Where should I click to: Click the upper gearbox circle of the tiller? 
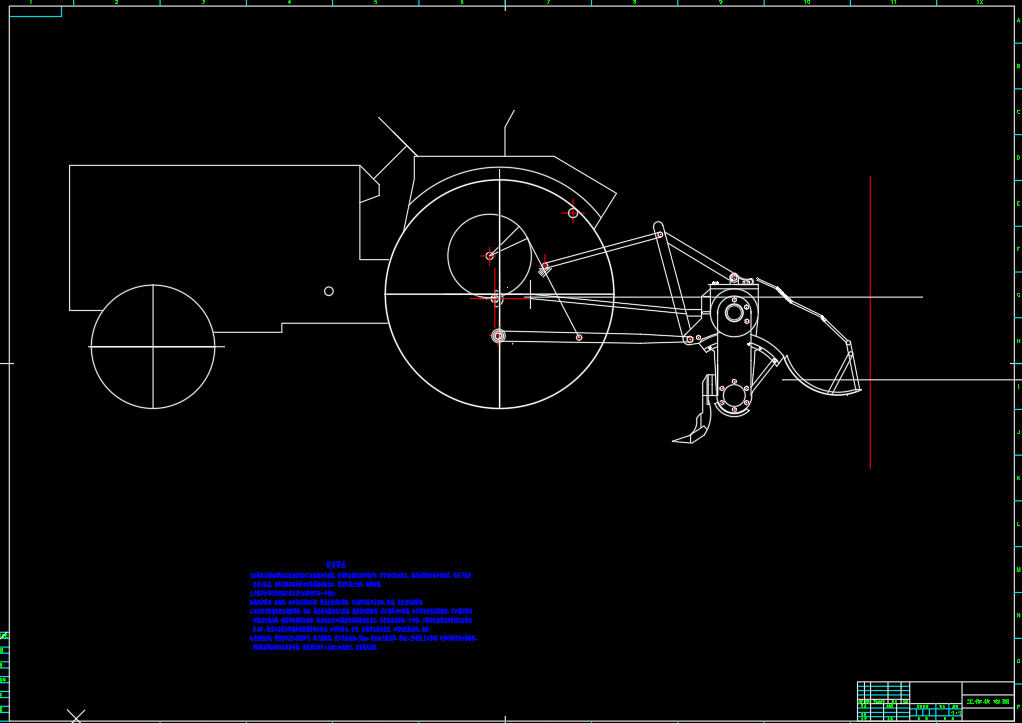[x=734, y=313]
